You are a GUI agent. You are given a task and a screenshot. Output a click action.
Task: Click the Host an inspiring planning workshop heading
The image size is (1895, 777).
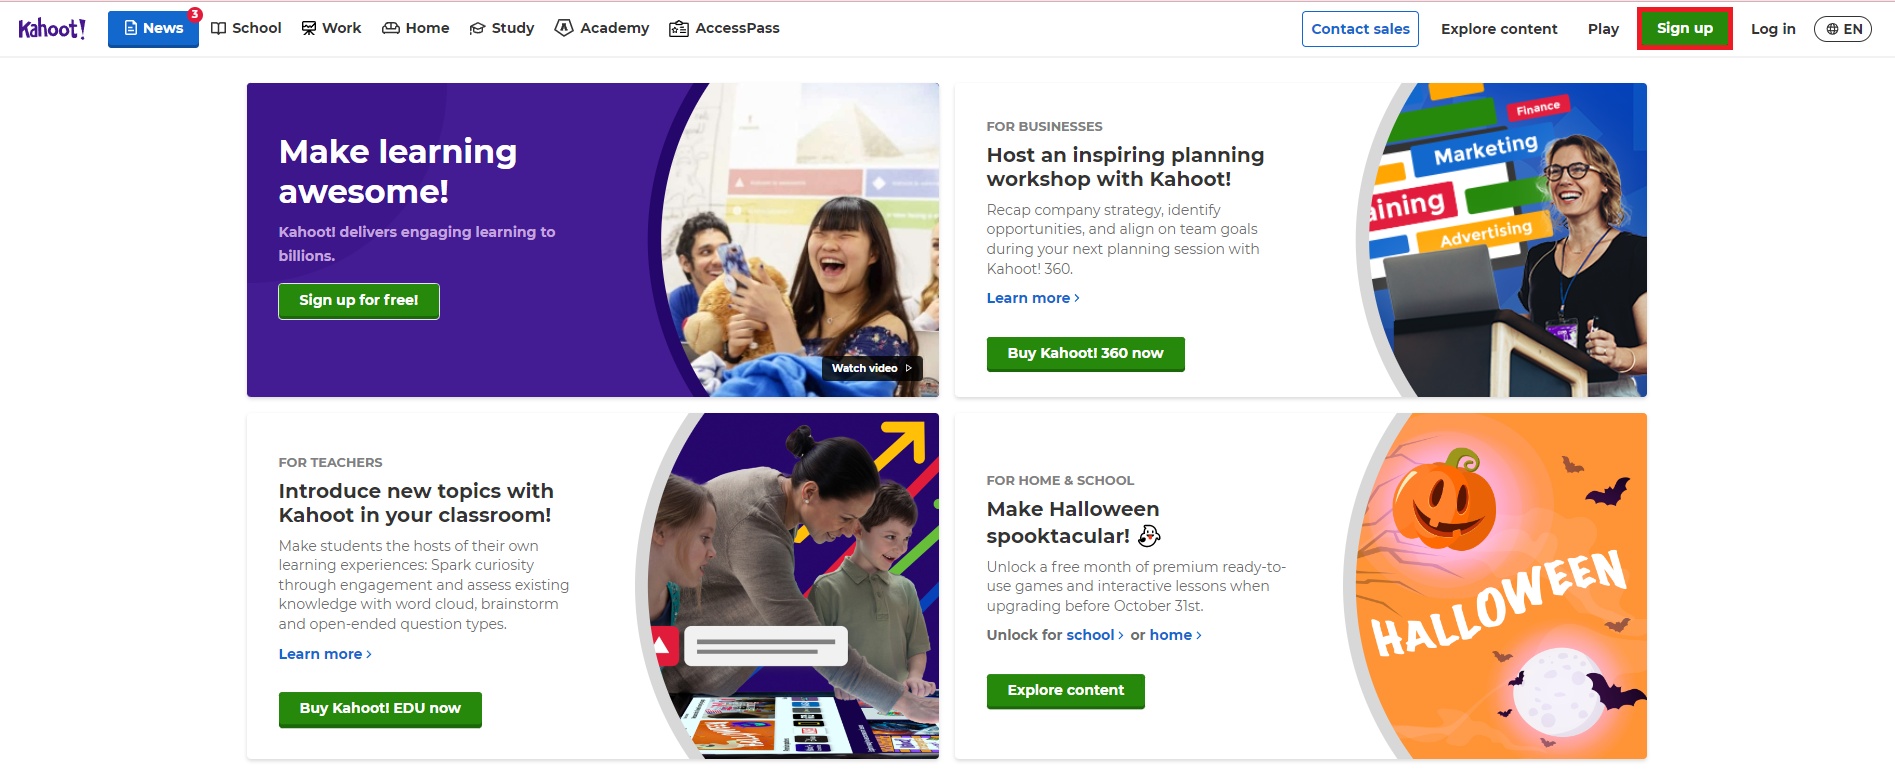click(1125, 167)
